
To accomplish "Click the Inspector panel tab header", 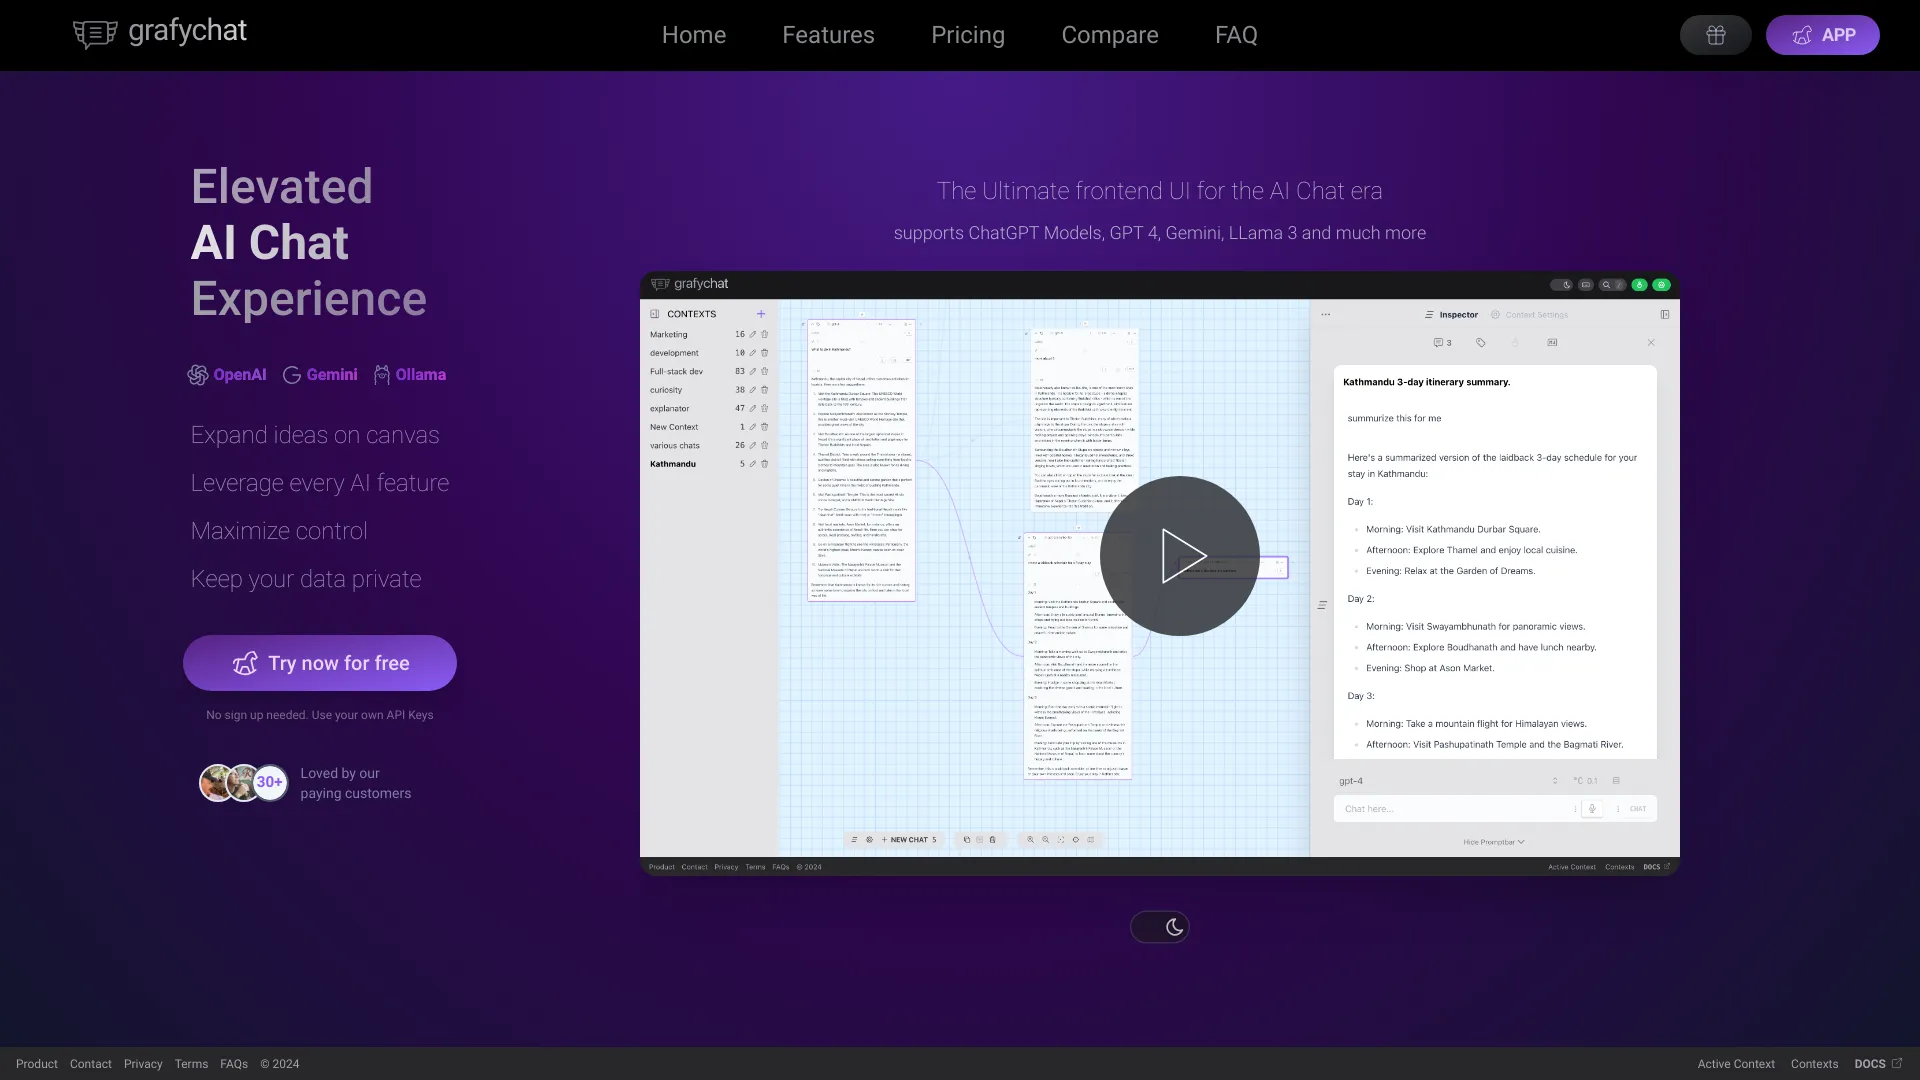I will coord(1451,313).
